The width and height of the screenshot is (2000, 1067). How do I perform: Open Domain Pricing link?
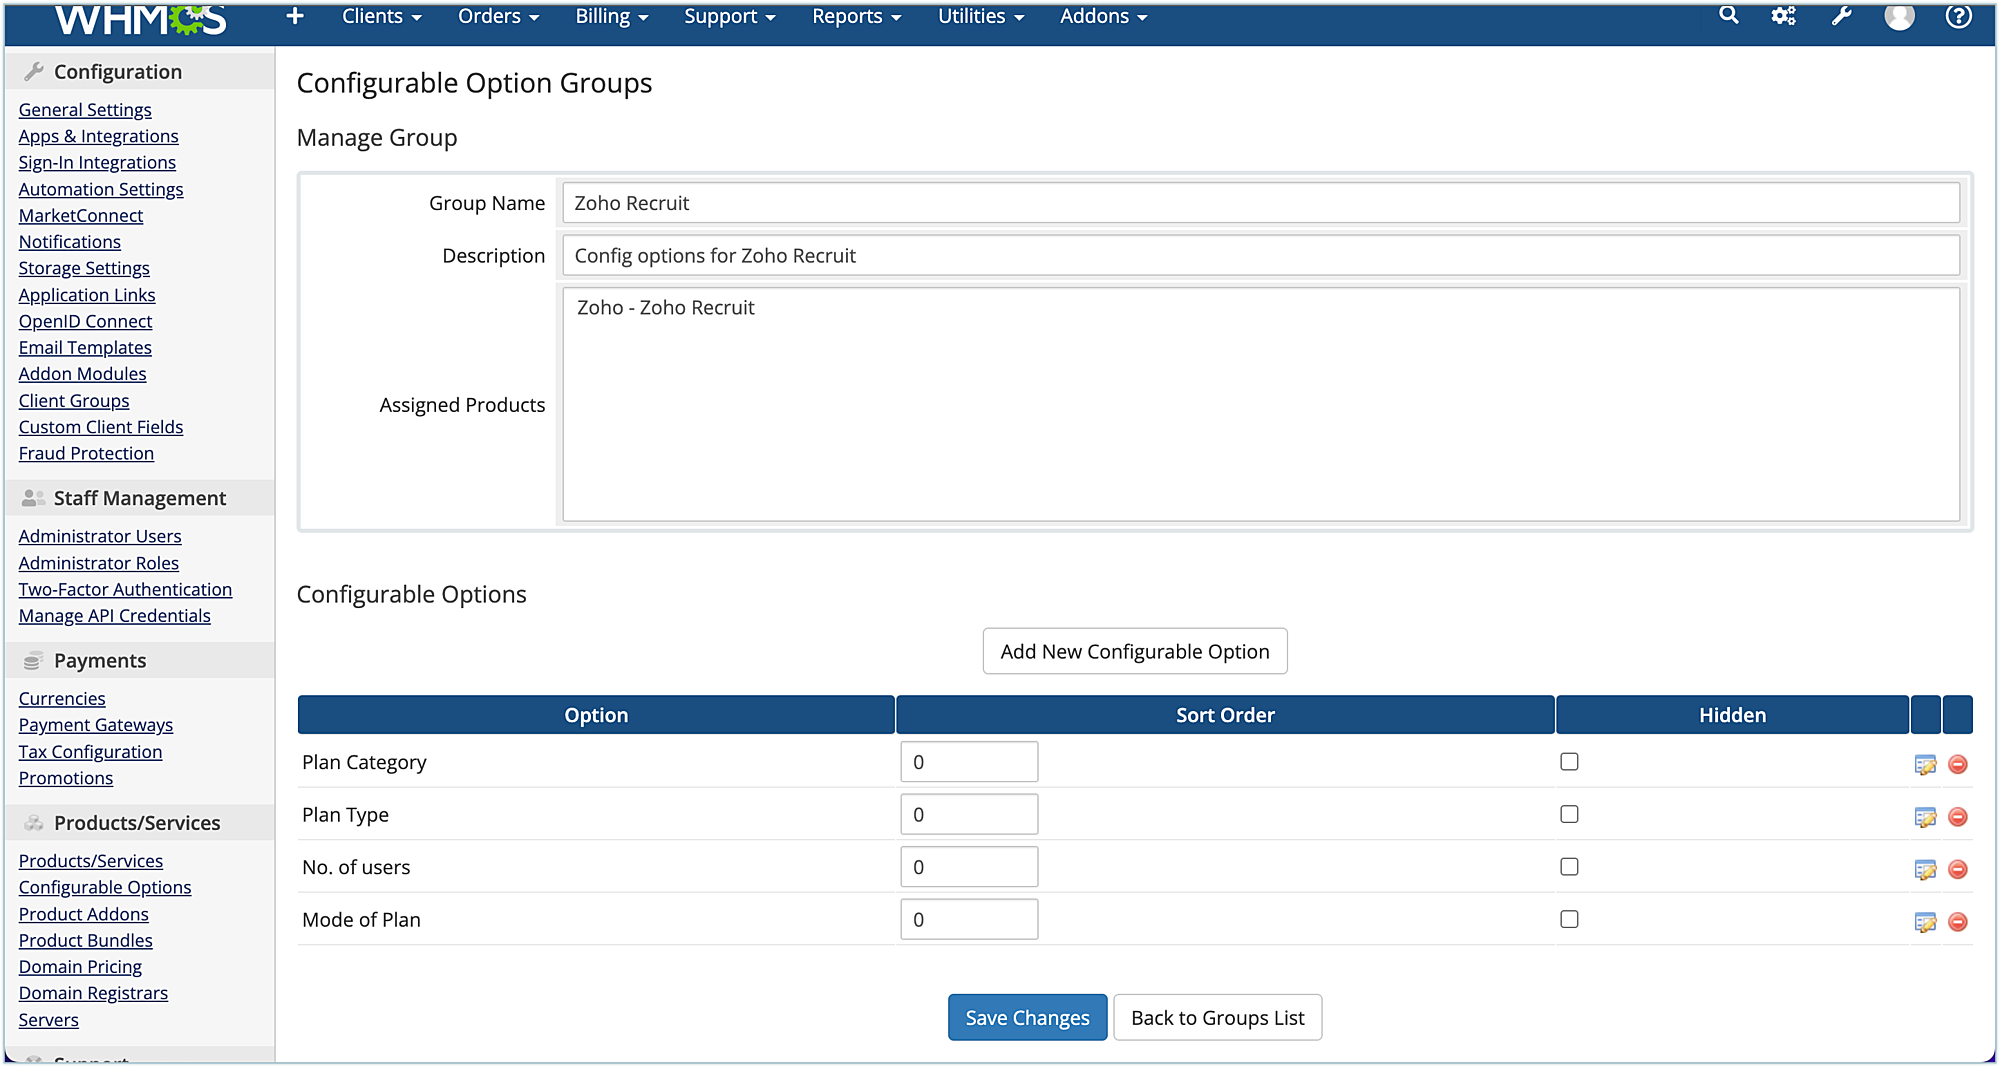tap(80, 967)
